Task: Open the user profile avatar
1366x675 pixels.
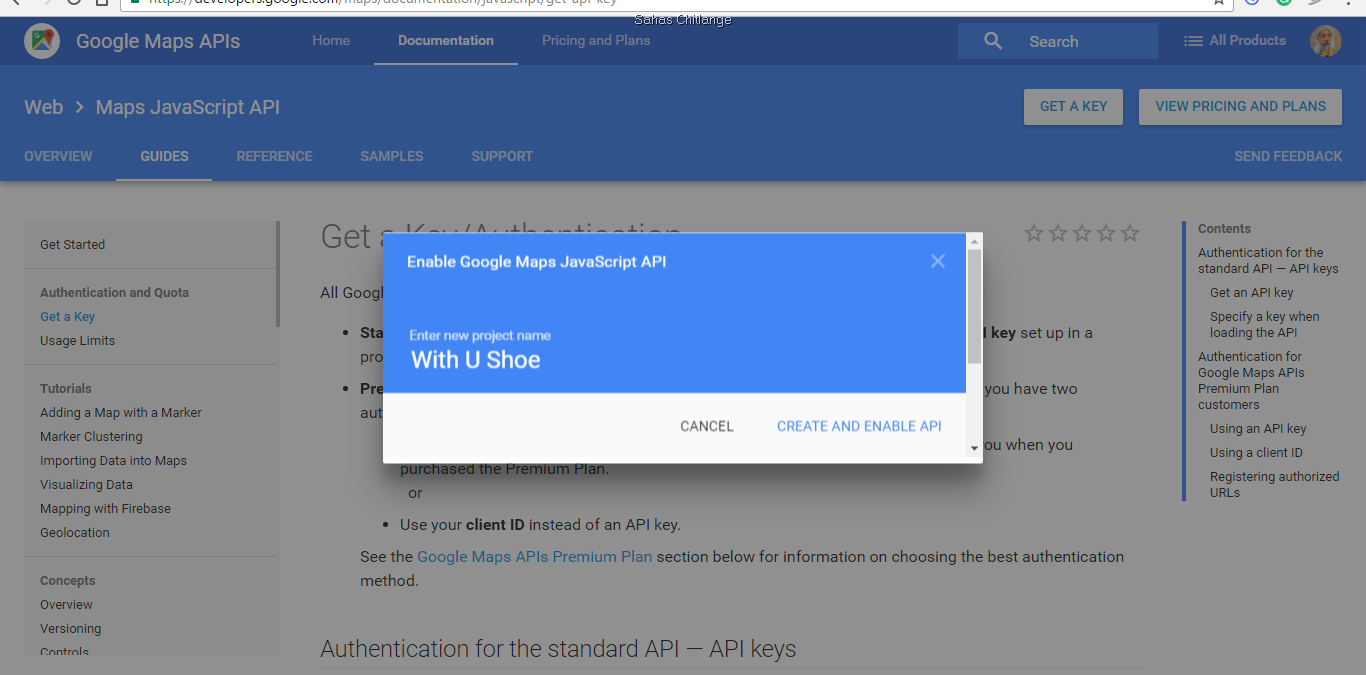Action: [1326, 41]
